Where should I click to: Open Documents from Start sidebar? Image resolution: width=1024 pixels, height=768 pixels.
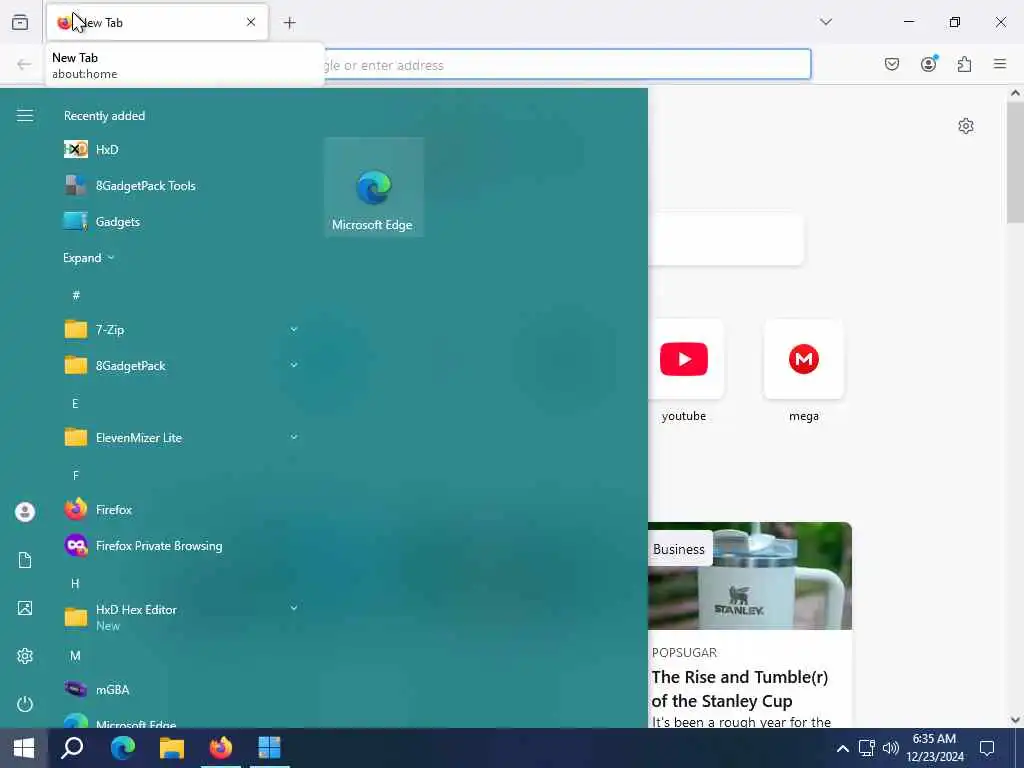pos(25,560)
